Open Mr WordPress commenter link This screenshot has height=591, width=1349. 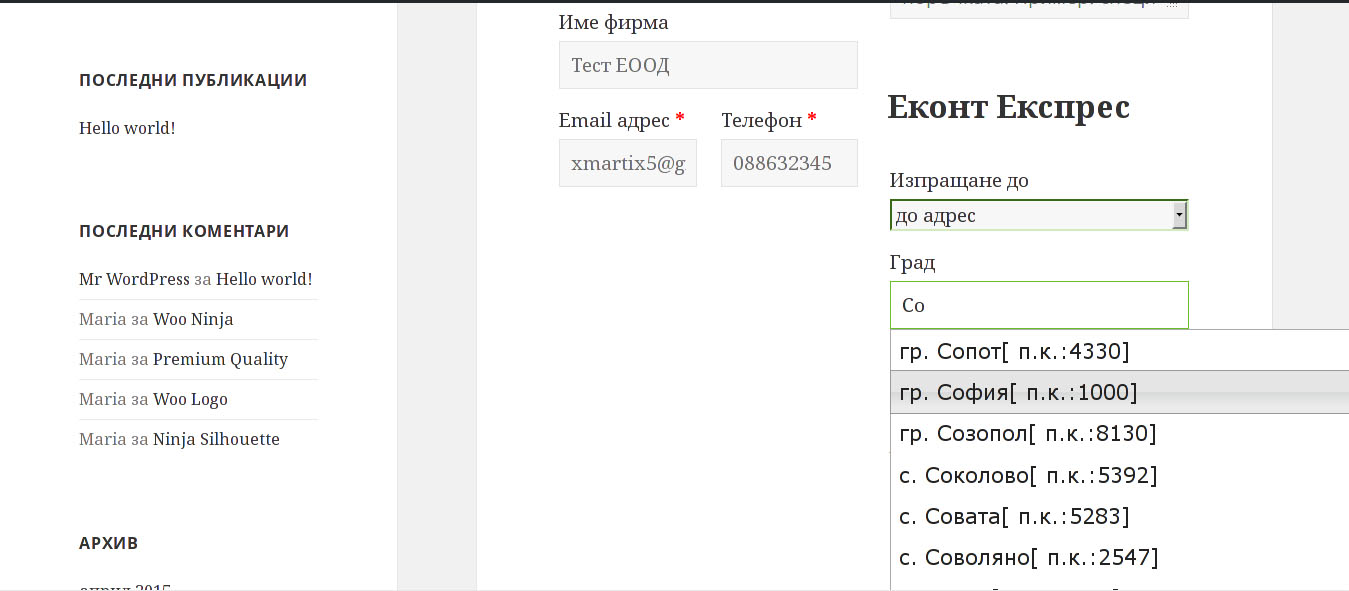pos(134,279)
